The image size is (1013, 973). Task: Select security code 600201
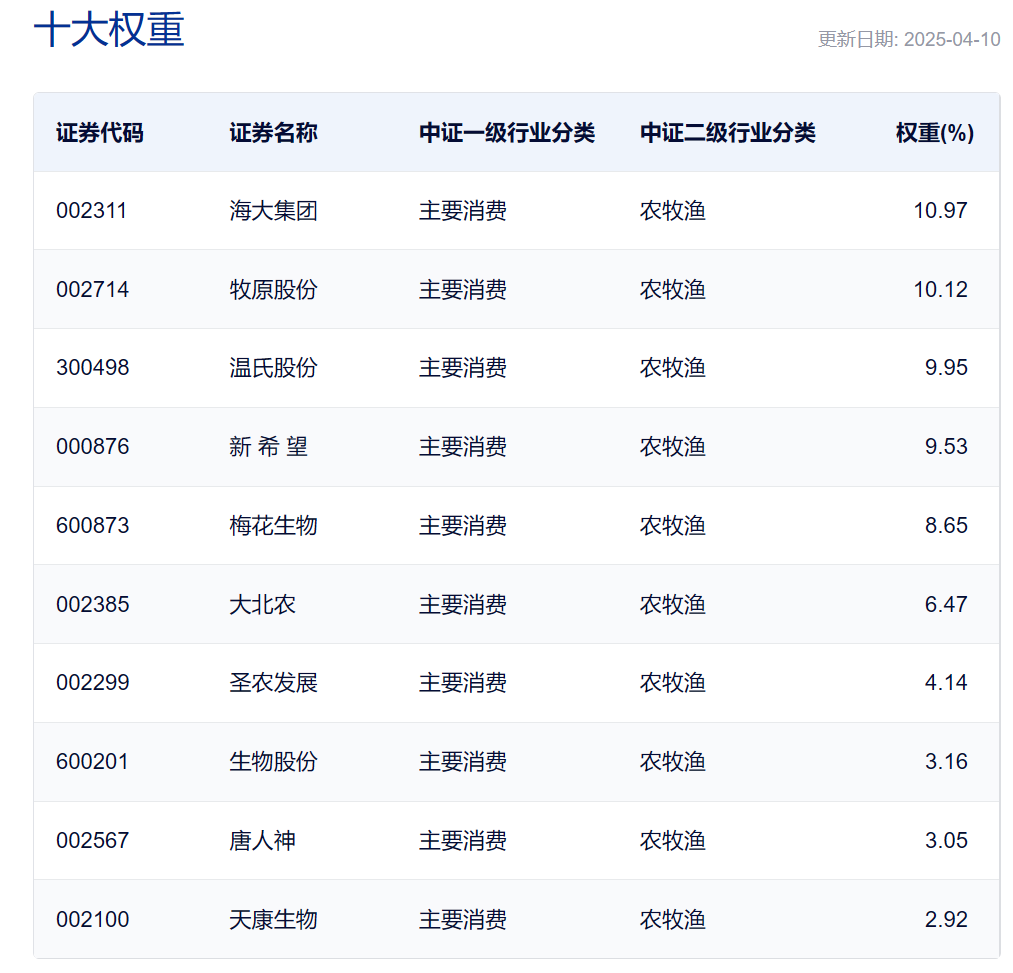[x=92, y=761]
